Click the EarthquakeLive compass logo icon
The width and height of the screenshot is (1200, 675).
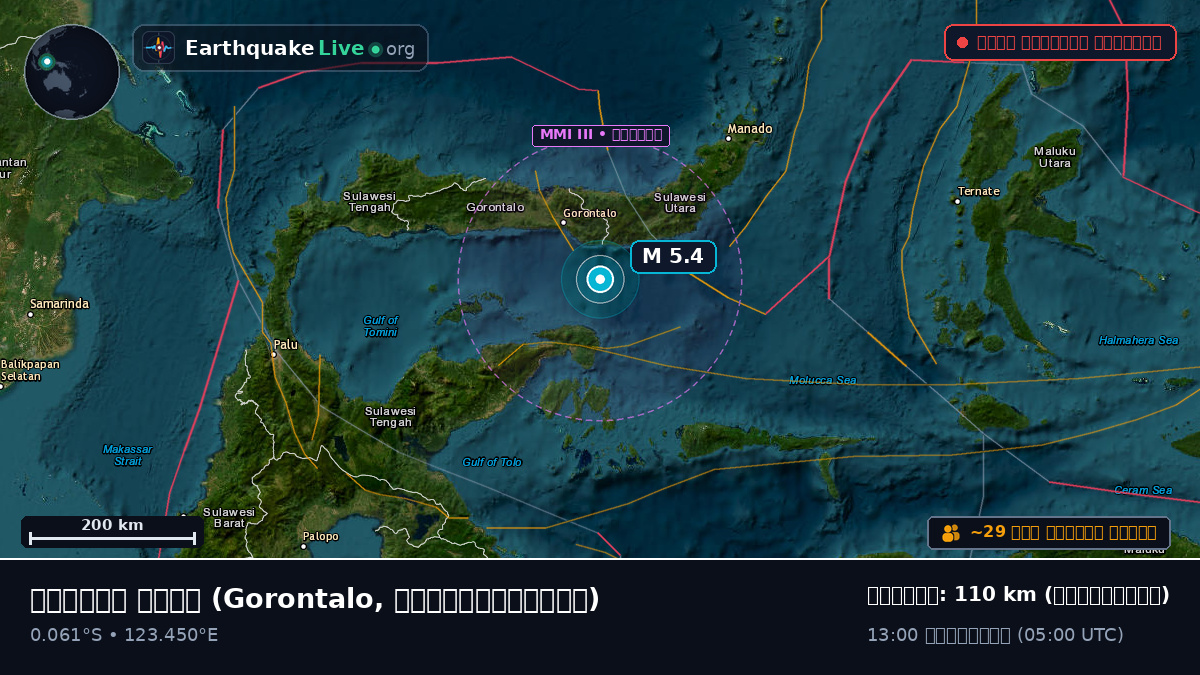[x=158, y=48]
